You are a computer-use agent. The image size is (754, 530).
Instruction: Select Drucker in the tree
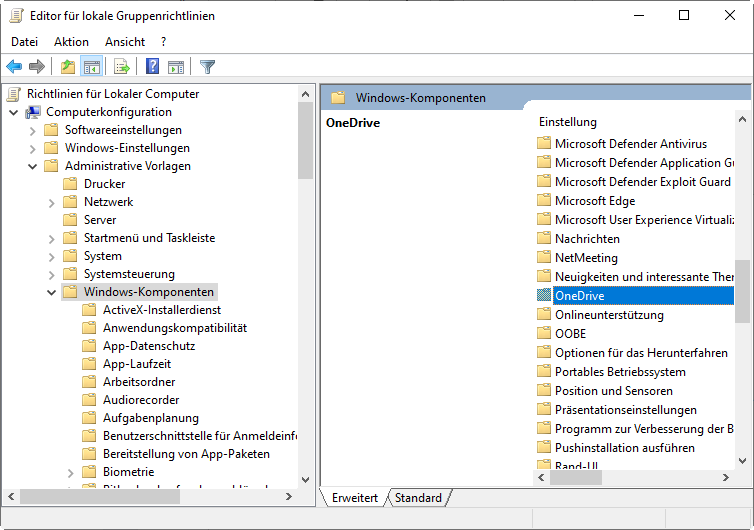pyautogui.click(x=104, y=184)
